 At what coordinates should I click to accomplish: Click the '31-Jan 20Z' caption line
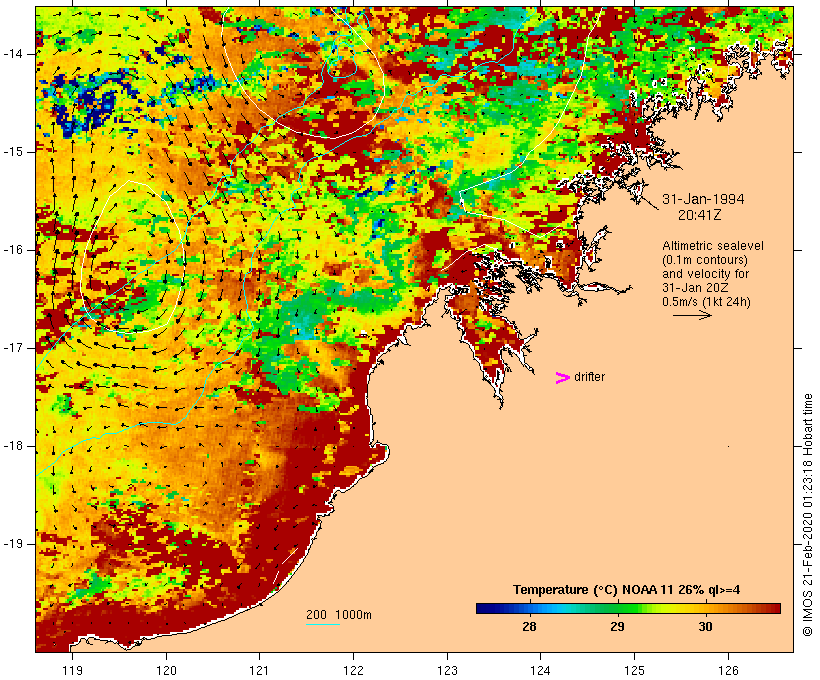click(x=696, y=288)
